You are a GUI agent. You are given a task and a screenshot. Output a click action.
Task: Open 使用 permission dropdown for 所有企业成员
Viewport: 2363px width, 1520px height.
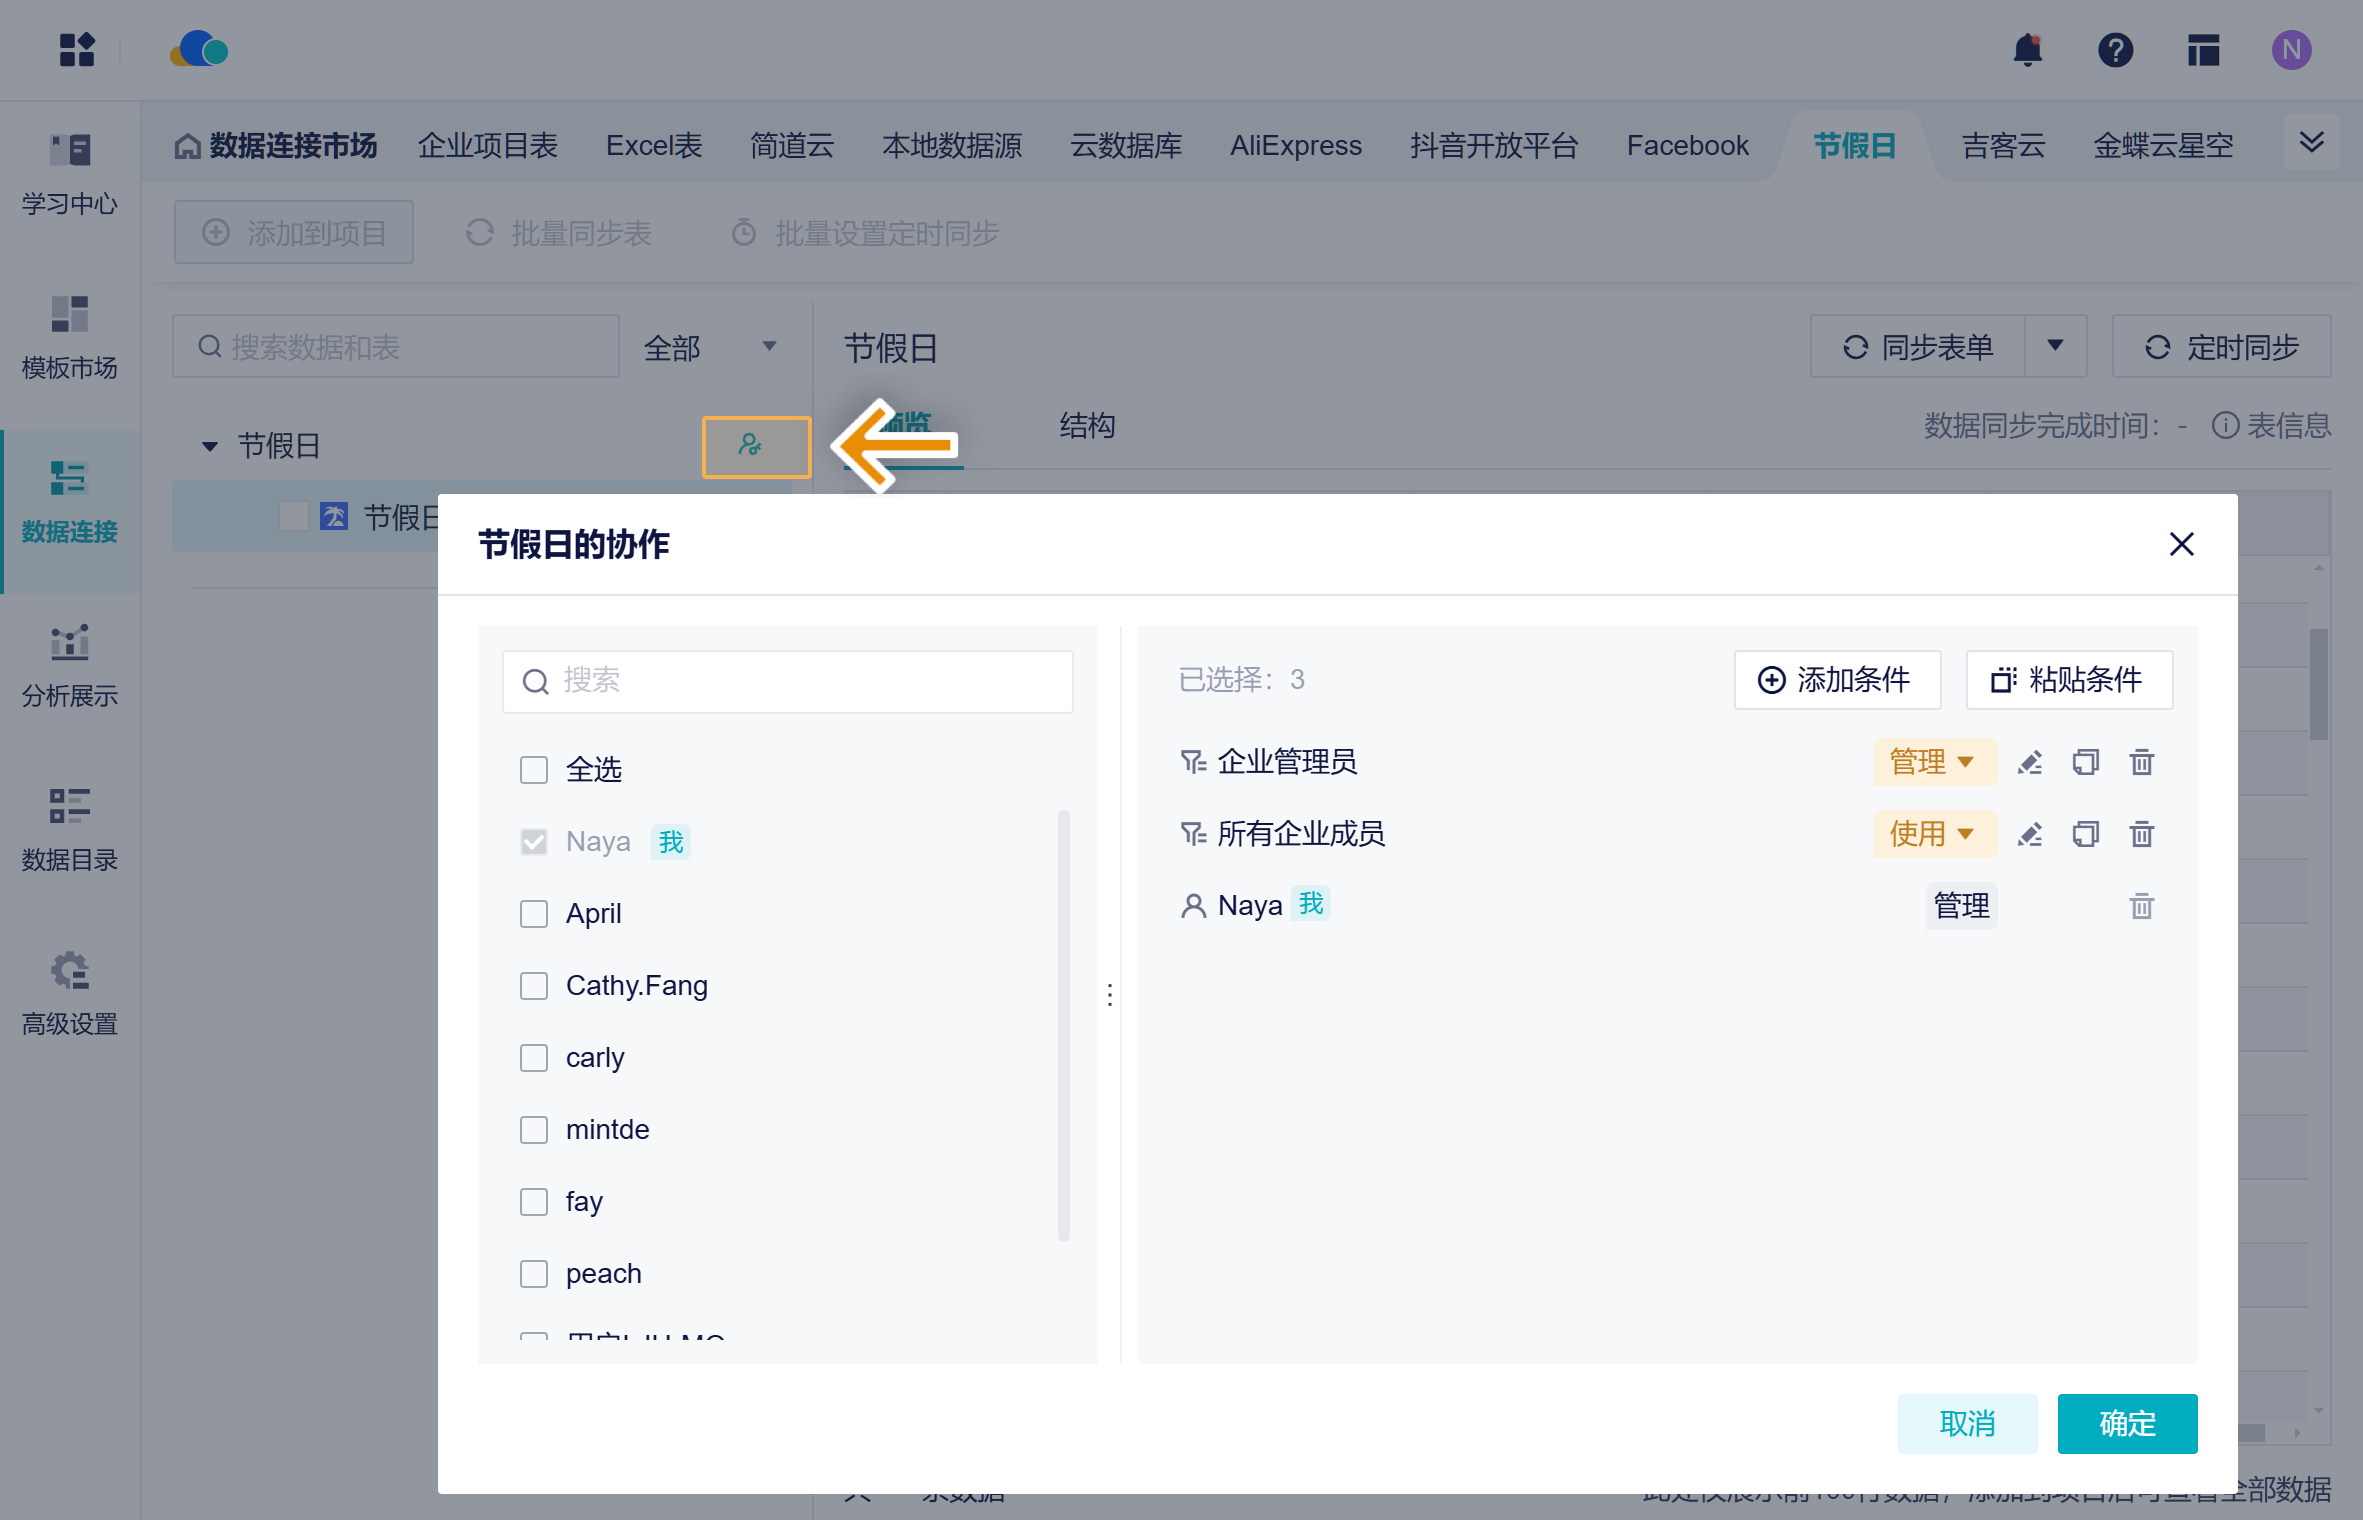(1933, 835)
